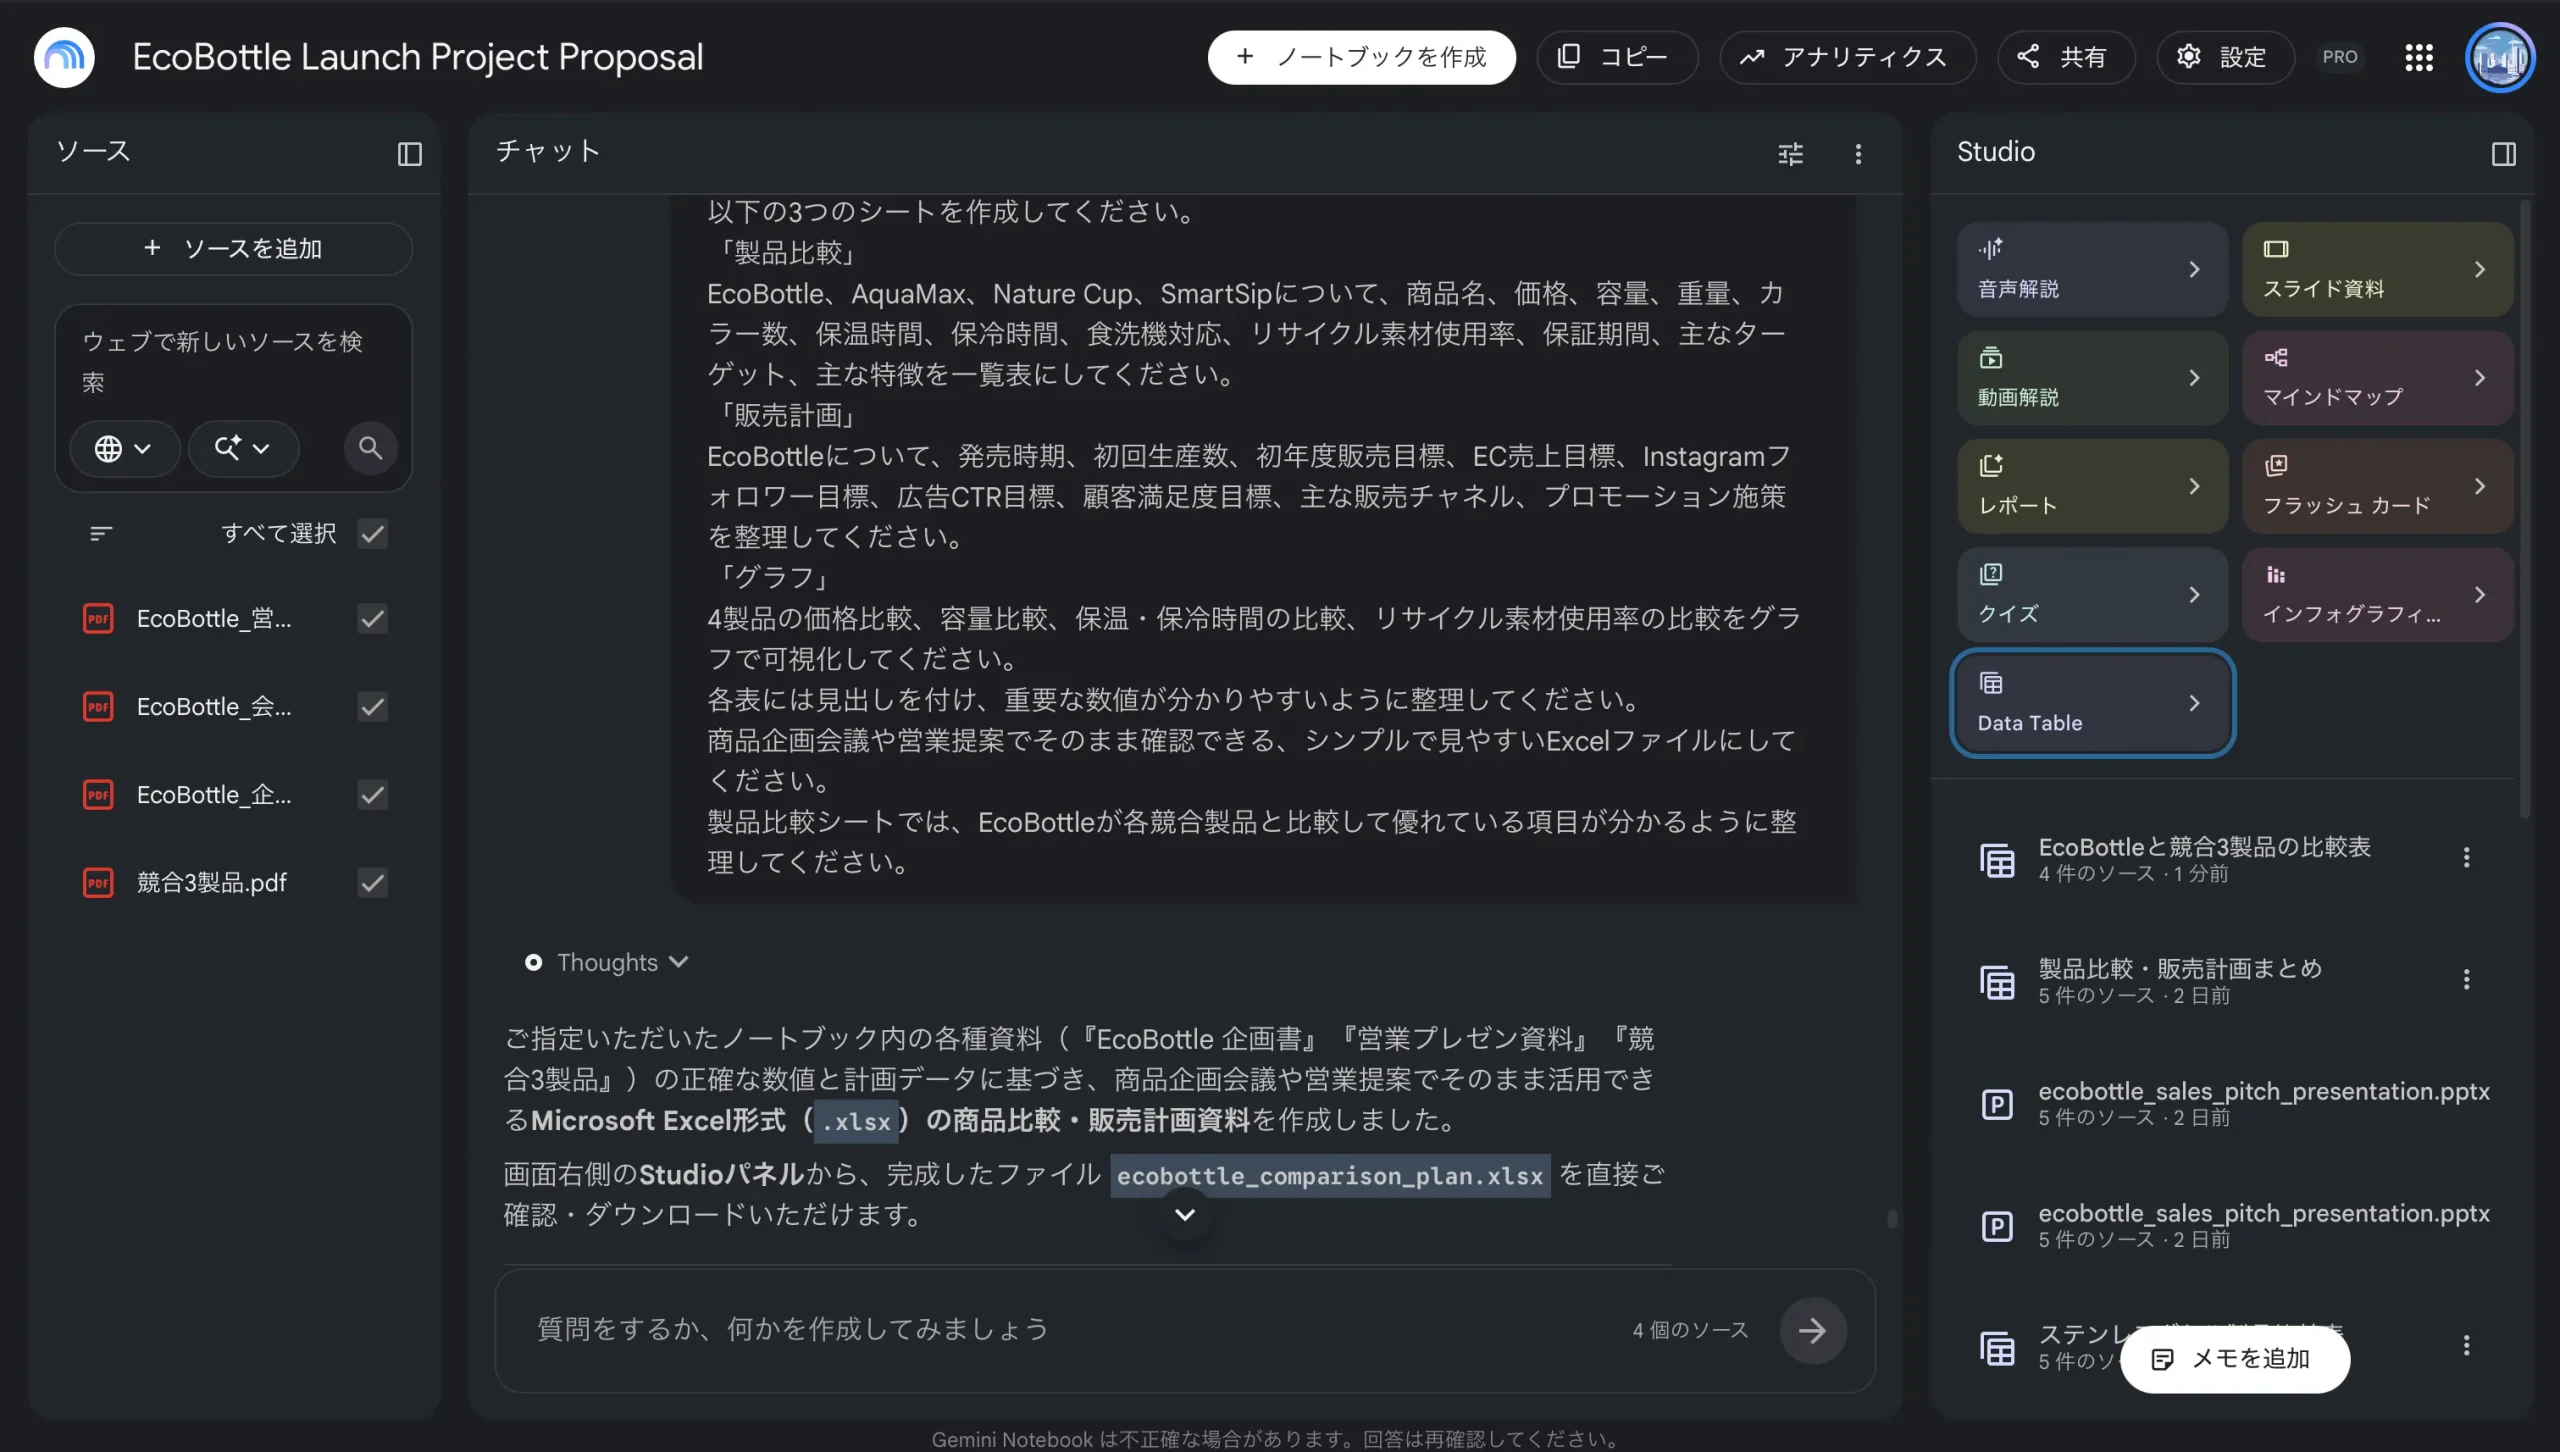Jump to the chat bottom via down-arrow button
The width and height of the screenshot is (2560, 1452).
(x=1185, y=1214)
